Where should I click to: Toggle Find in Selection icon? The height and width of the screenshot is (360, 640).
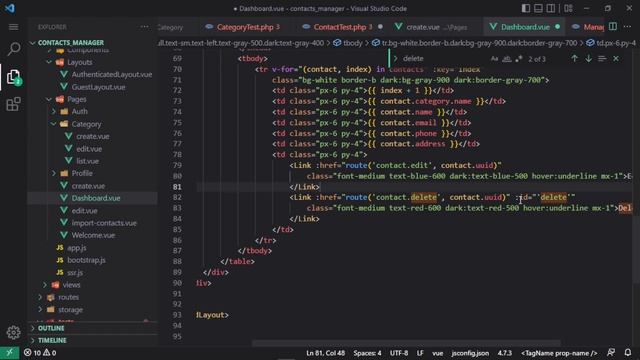[x=602, y=59]
